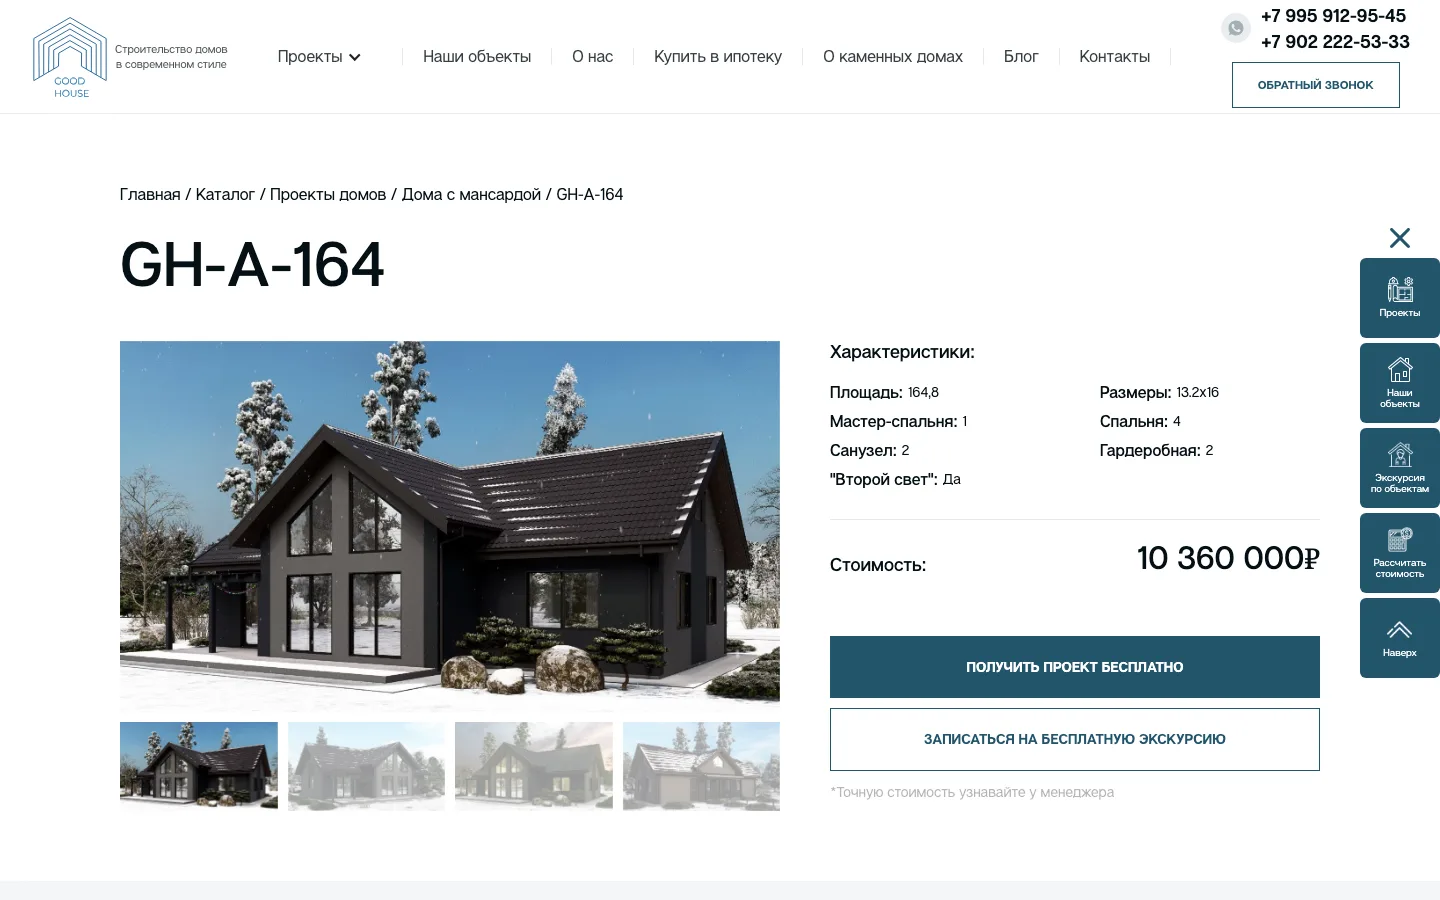Click the GH-A-164 page heading
This screenshot has width=1440, height=900.
(x=252, y=265)
